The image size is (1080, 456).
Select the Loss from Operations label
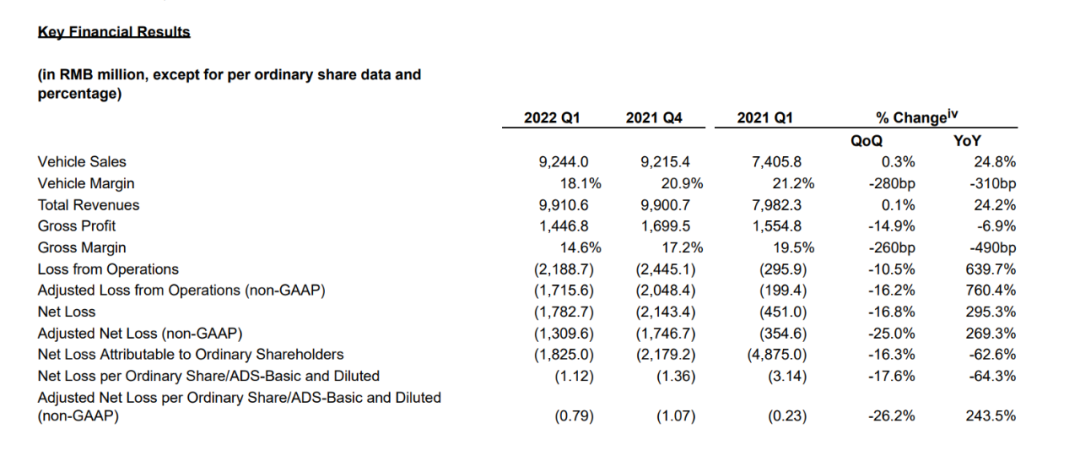click(108, 269)
